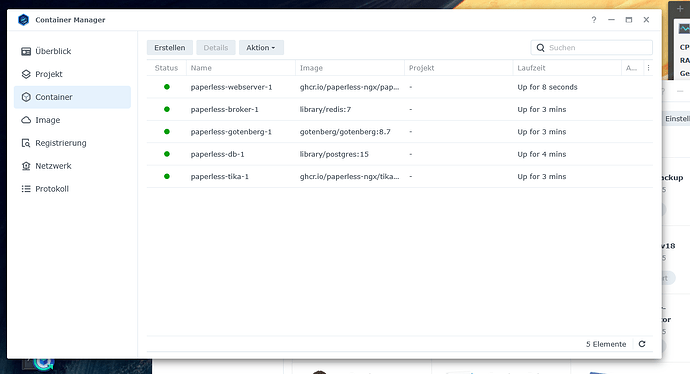
Task: Click the '5 Elemente' count text
Action: click(606, 344)
